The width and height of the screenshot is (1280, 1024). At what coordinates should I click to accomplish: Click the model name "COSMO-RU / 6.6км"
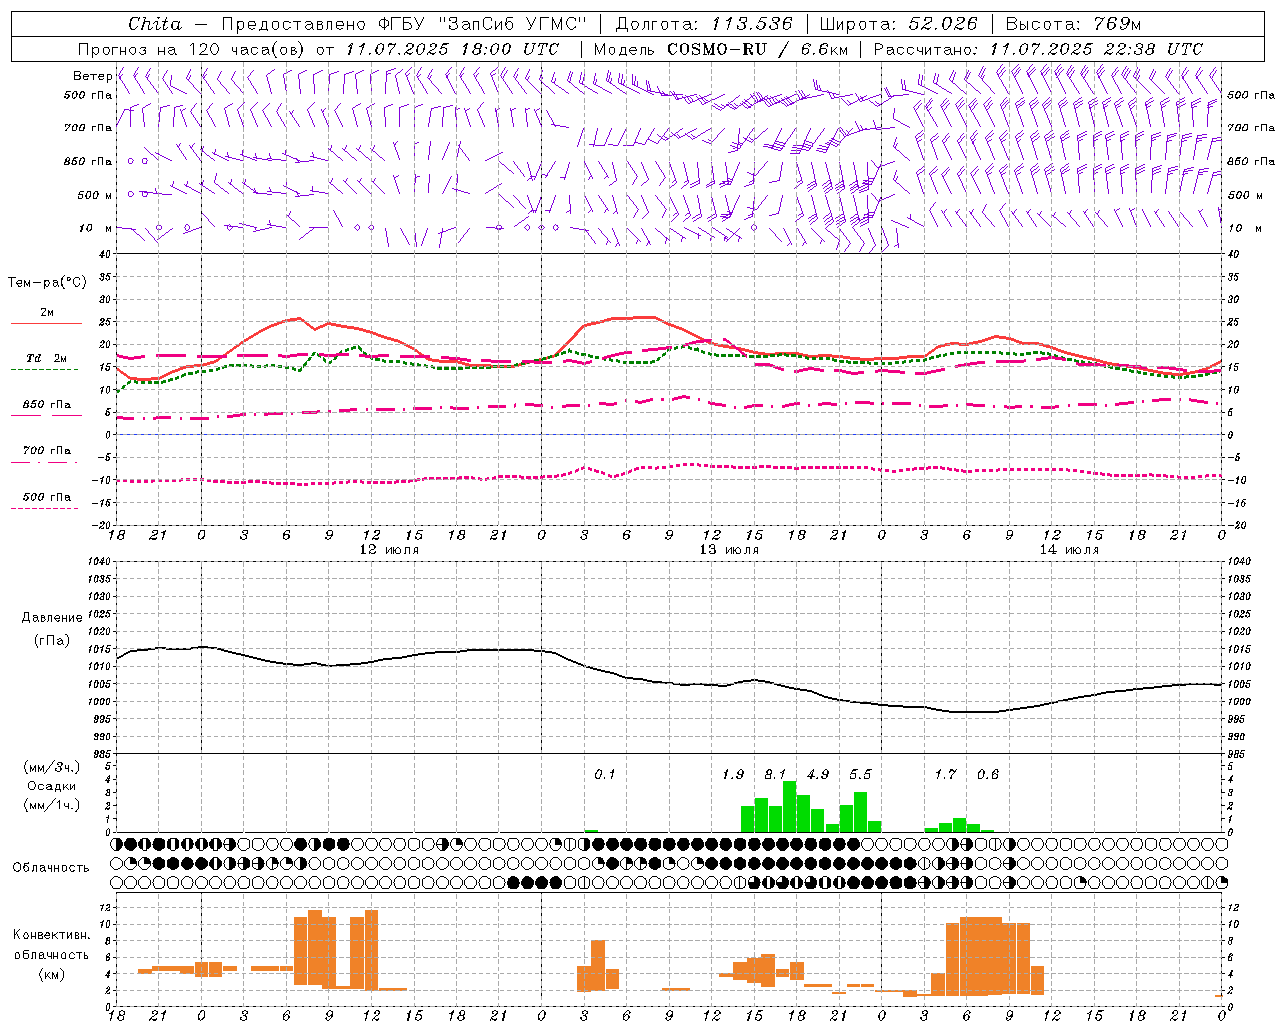coord(757,48)
